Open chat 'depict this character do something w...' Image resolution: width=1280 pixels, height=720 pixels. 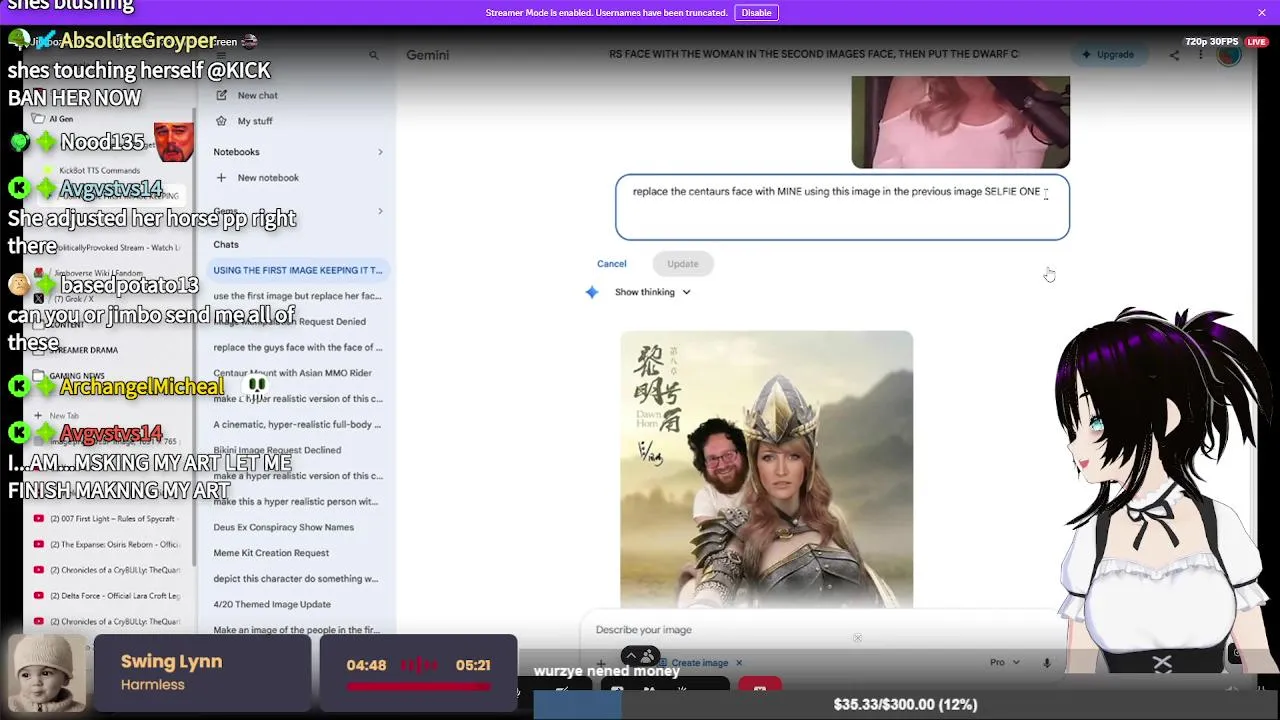297,578
